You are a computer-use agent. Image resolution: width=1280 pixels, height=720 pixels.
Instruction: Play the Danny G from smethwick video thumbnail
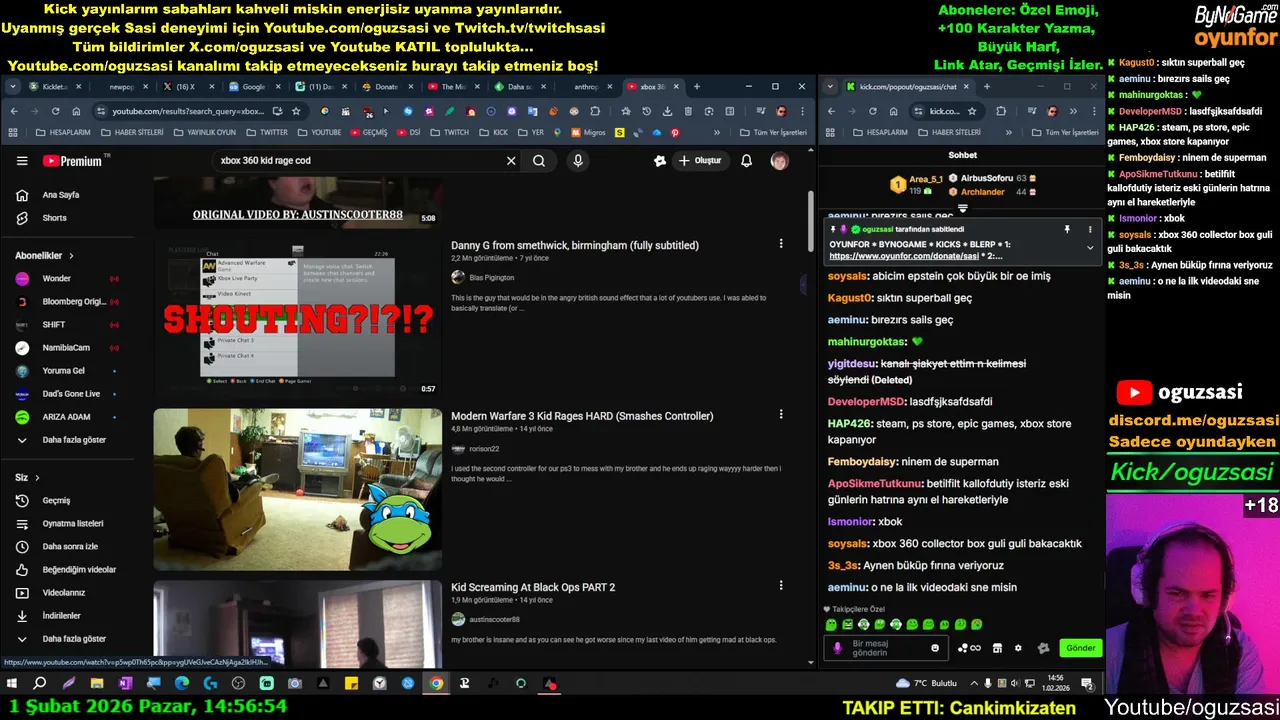tap(298, 317)
